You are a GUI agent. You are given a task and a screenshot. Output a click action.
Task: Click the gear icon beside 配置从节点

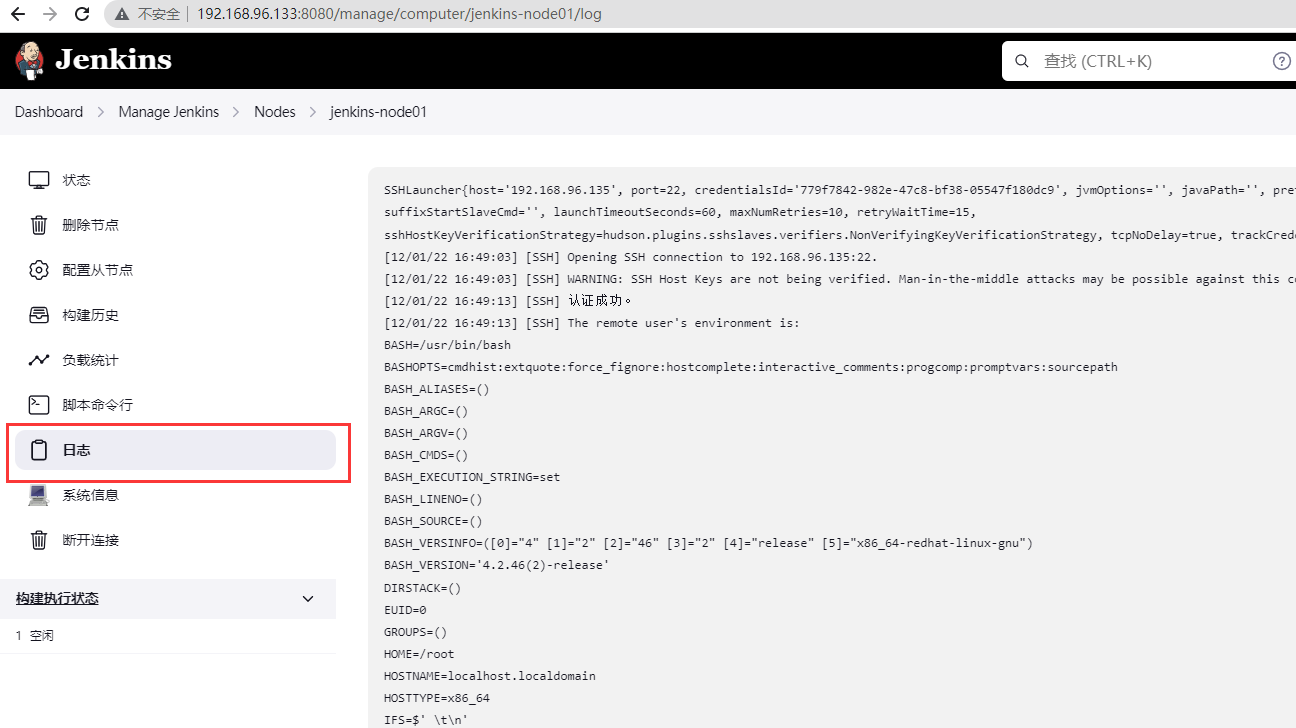click(x=39, y=270)
